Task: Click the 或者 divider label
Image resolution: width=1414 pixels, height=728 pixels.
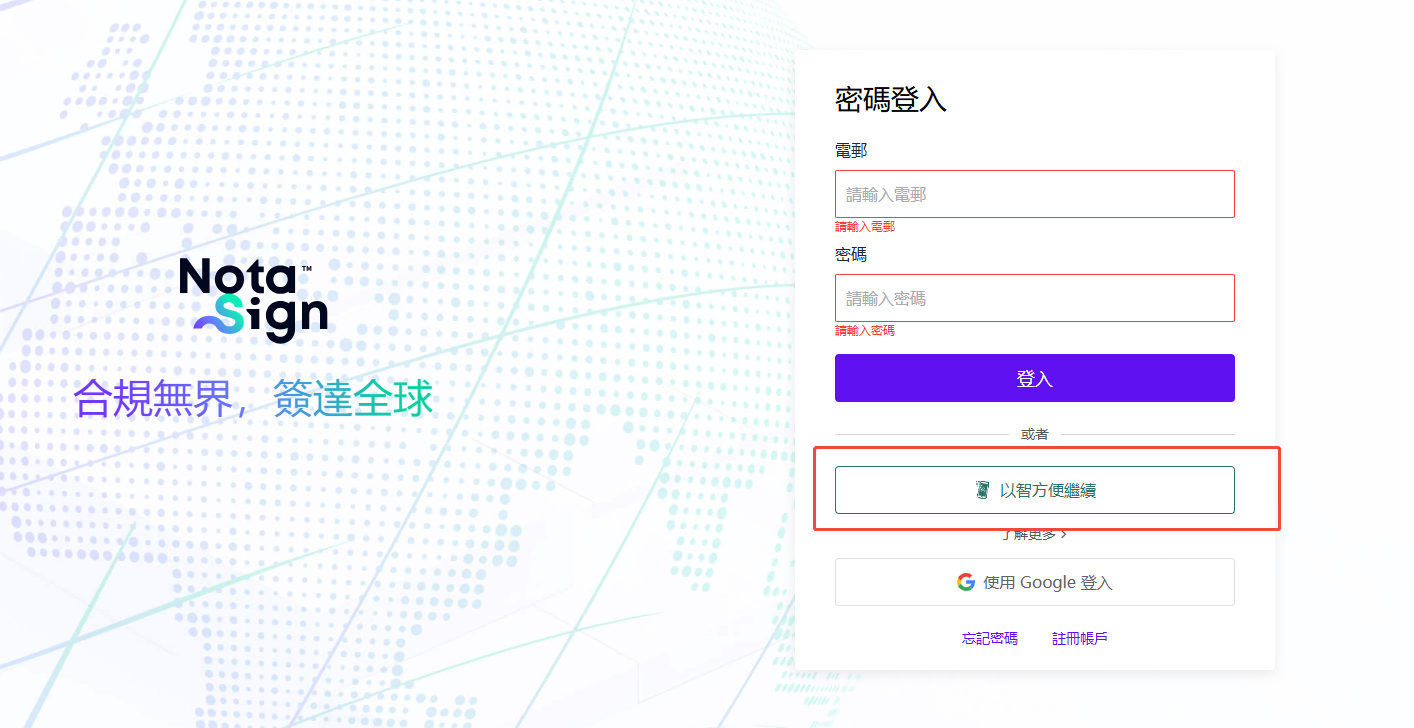Action: 1034,434
